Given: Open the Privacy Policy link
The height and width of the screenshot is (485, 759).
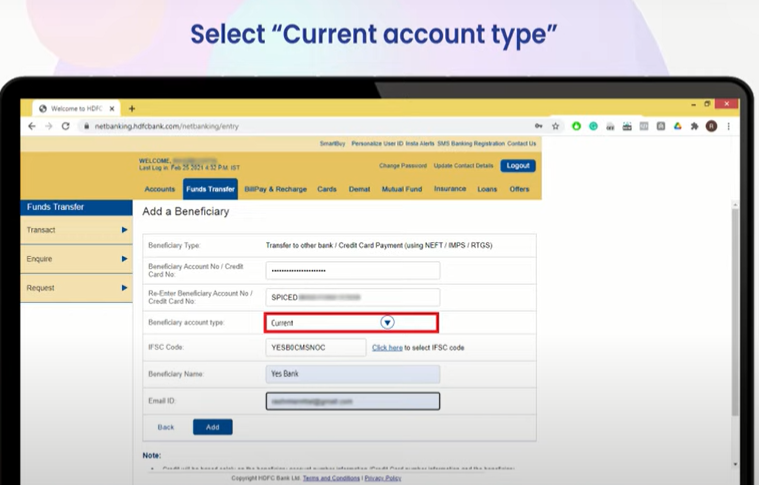Looking at the screenshot, I should coord(383,478).
